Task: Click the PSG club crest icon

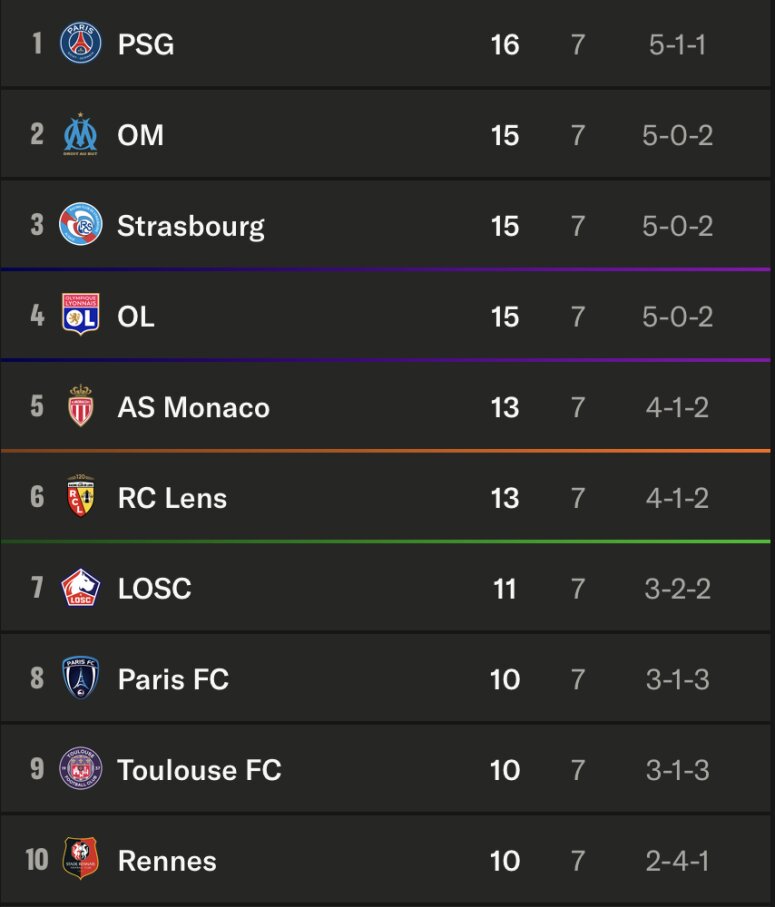Action: (80, 44)
